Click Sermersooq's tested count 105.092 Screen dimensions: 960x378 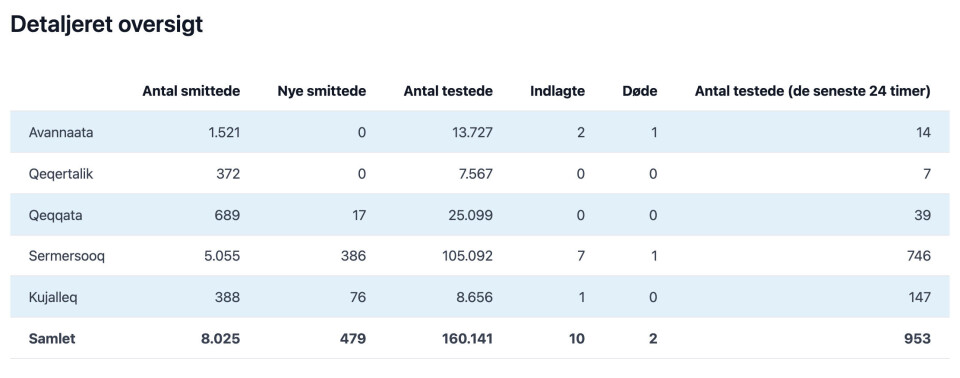467,256
